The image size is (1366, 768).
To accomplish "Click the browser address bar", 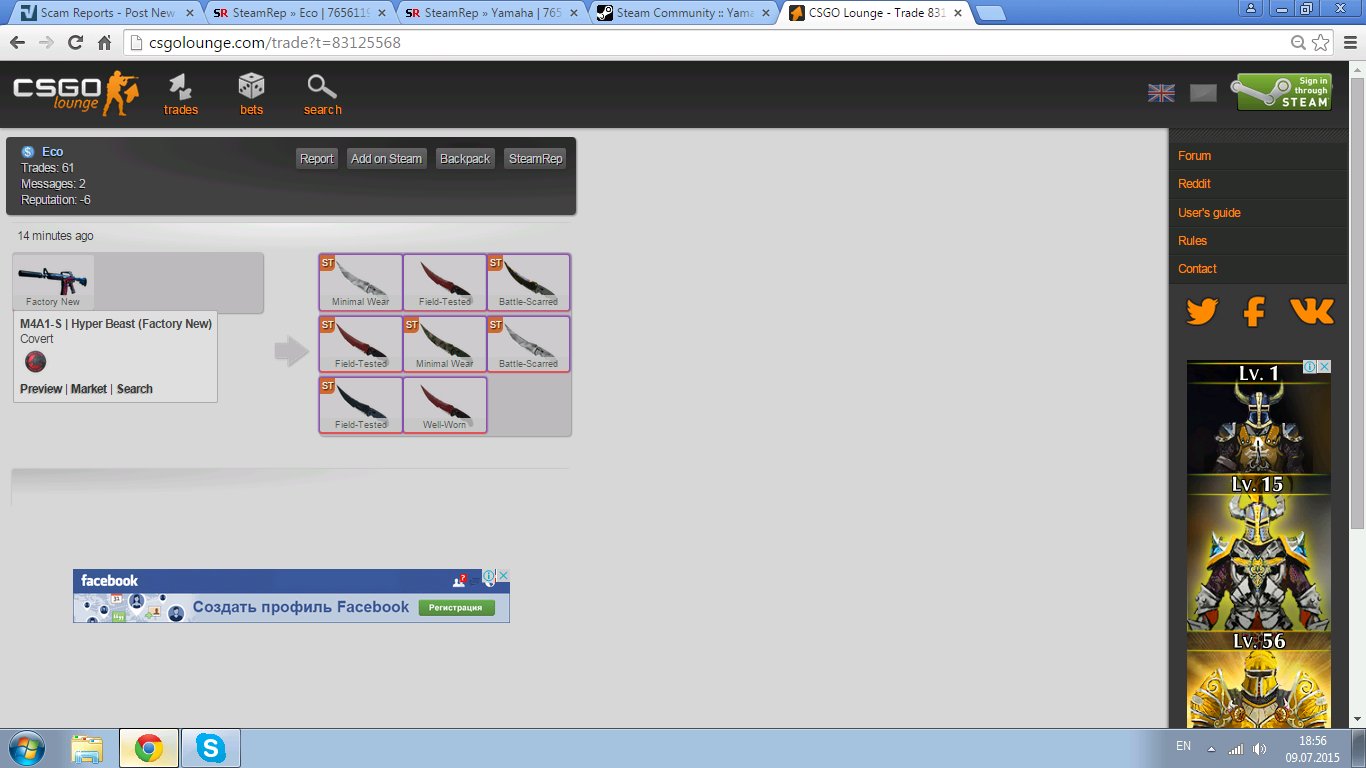I will pos(700,43).
